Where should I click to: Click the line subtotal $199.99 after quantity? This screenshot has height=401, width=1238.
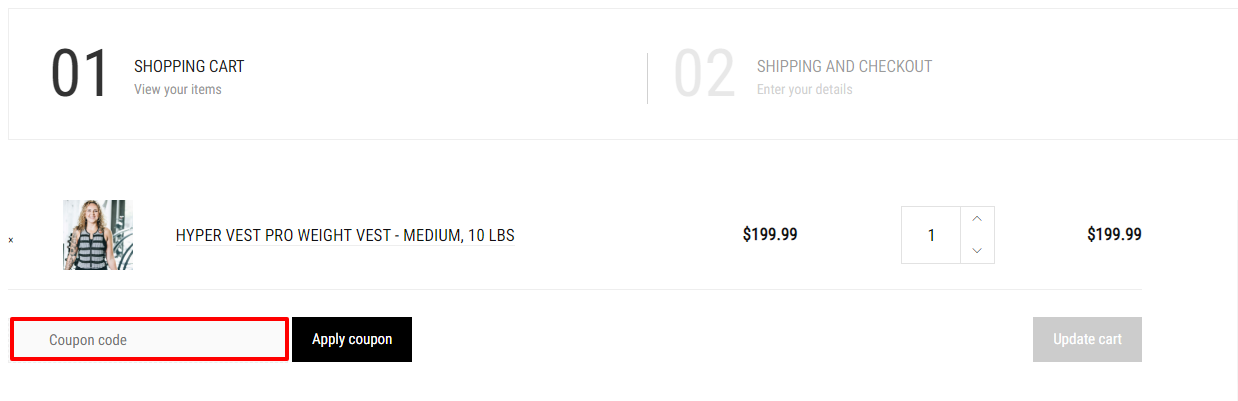pos(1114,235)
